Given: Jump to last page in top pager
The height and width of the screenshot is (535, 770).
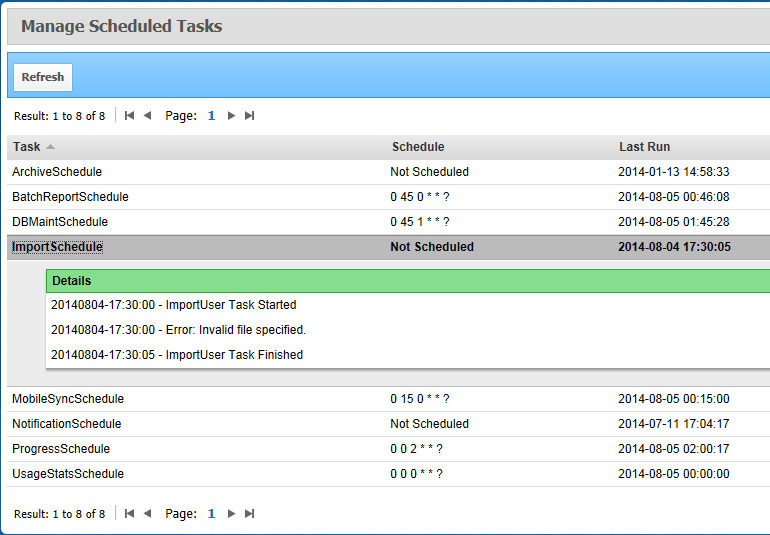Looking at the screenshot, I should tap(250, 116).
